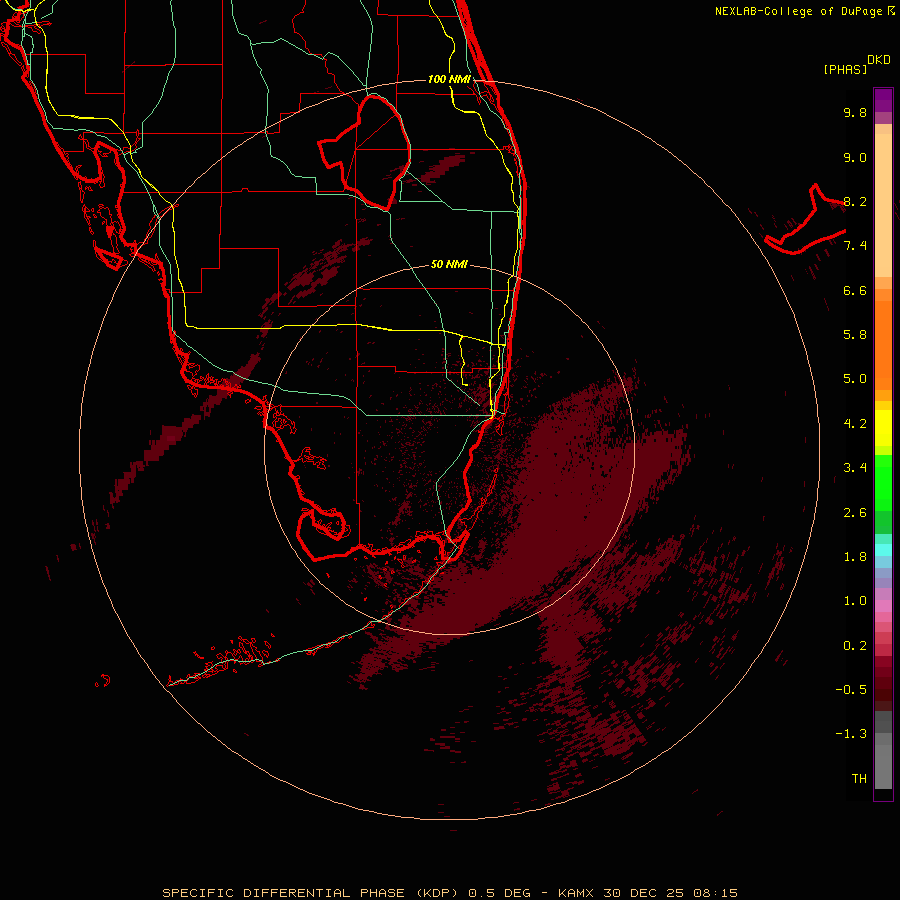The height and width of the screenshot is (900, 900).
Task: Click the 0.2 scale value
Action: [x=855, y=646]
